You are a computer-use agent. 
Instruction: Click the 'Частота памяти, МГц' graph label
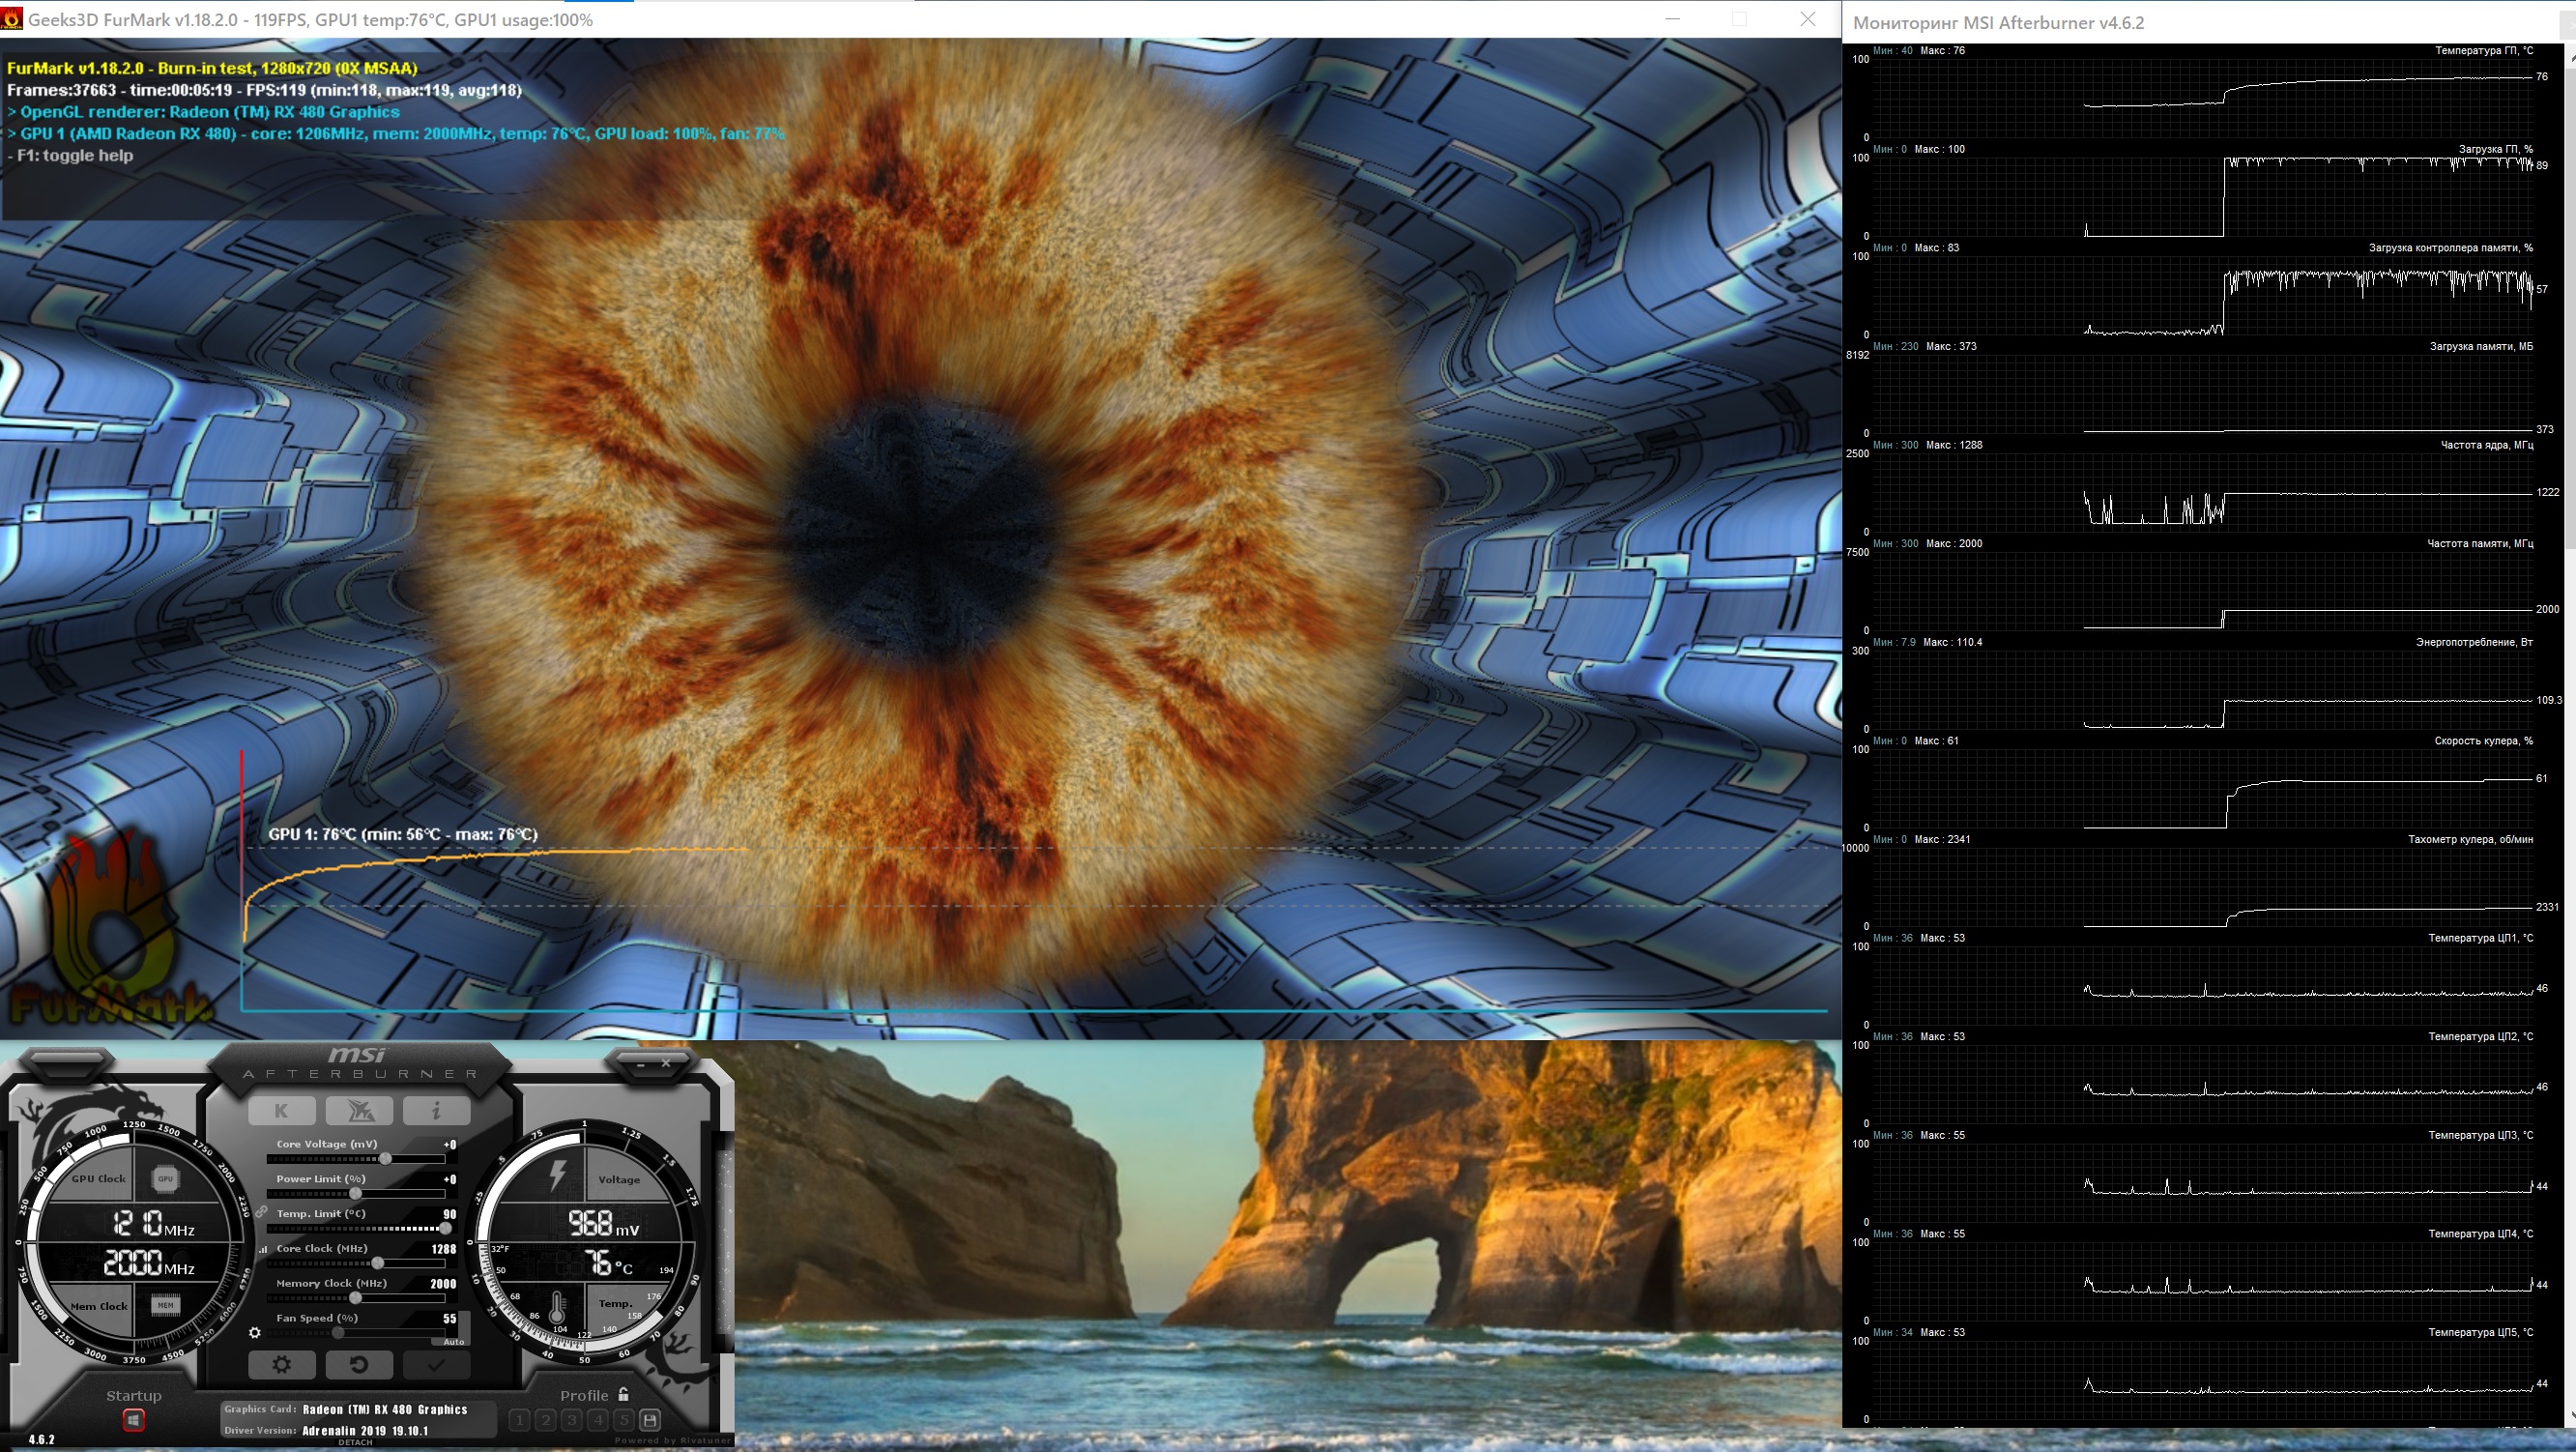(x=2480, y=544)
